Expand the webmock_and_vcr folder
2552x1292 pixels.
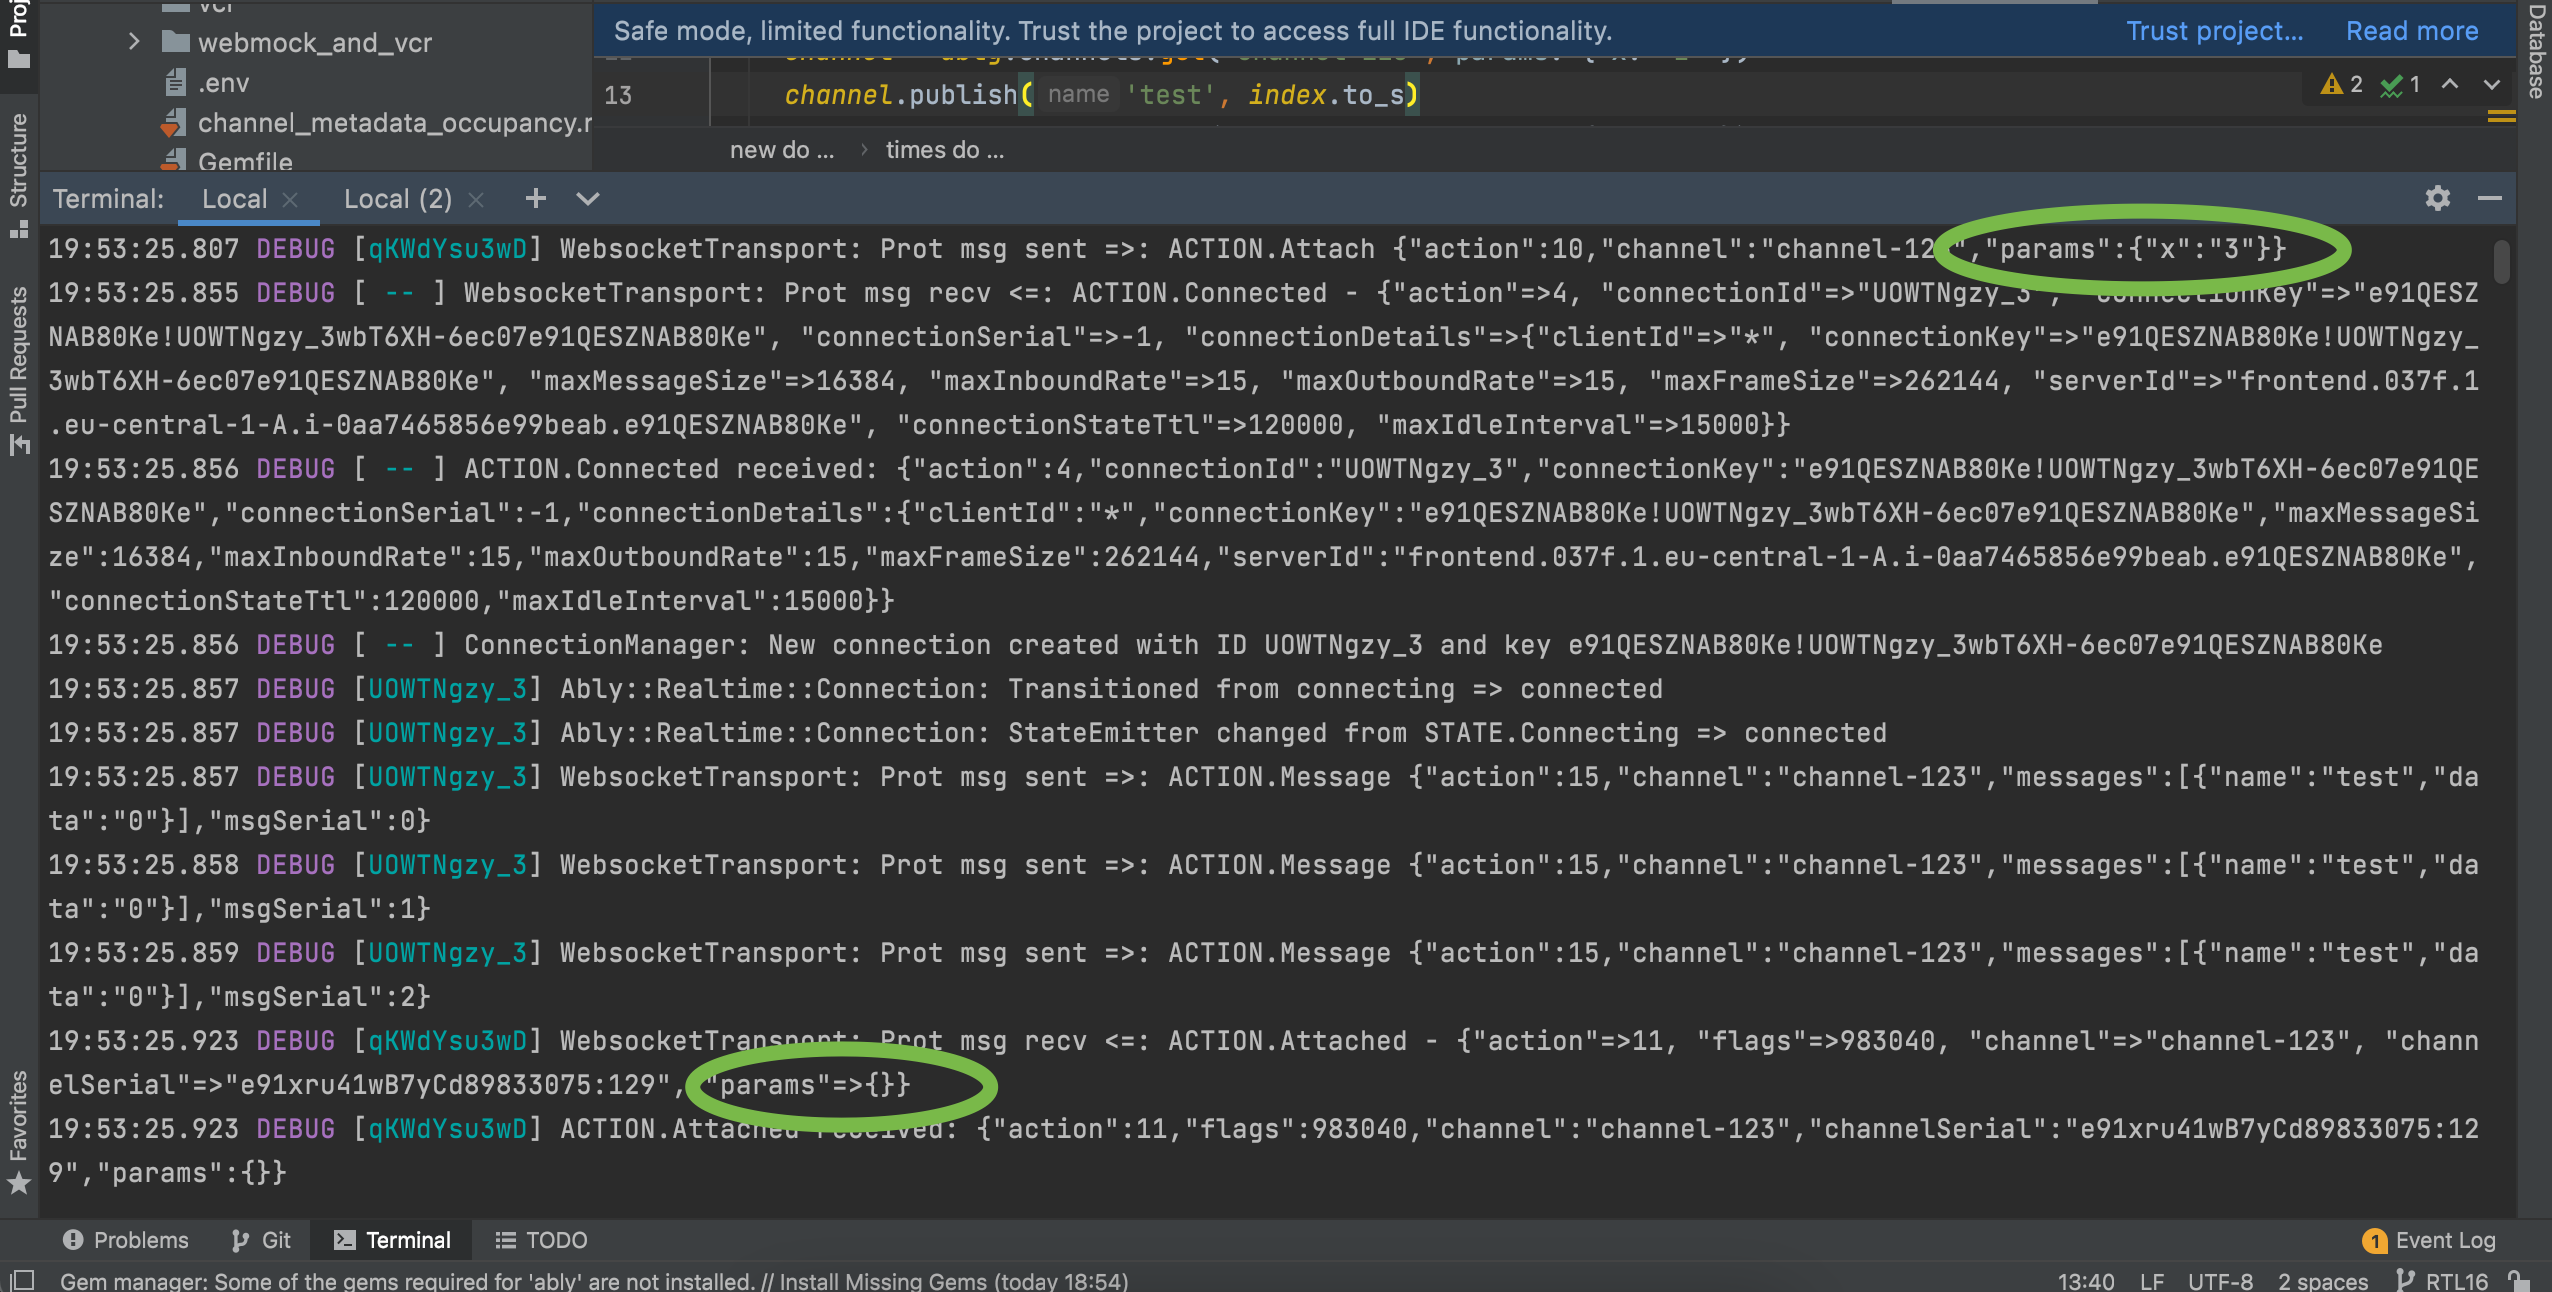click(134, 42)
